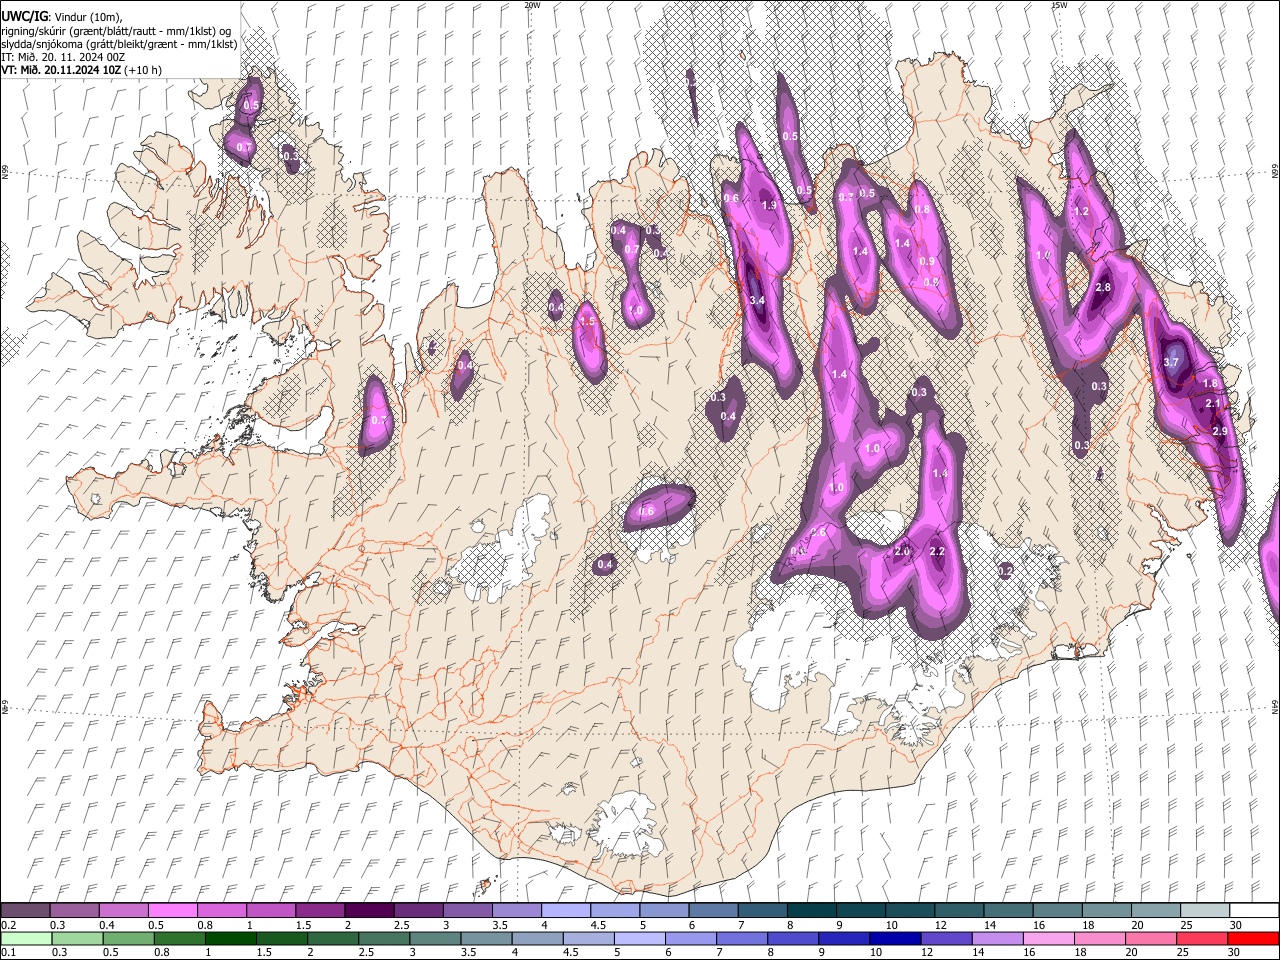The image size is (1280, 960).
Task: Click the UWC/IG title text
Action: click(x=23, y=15)
